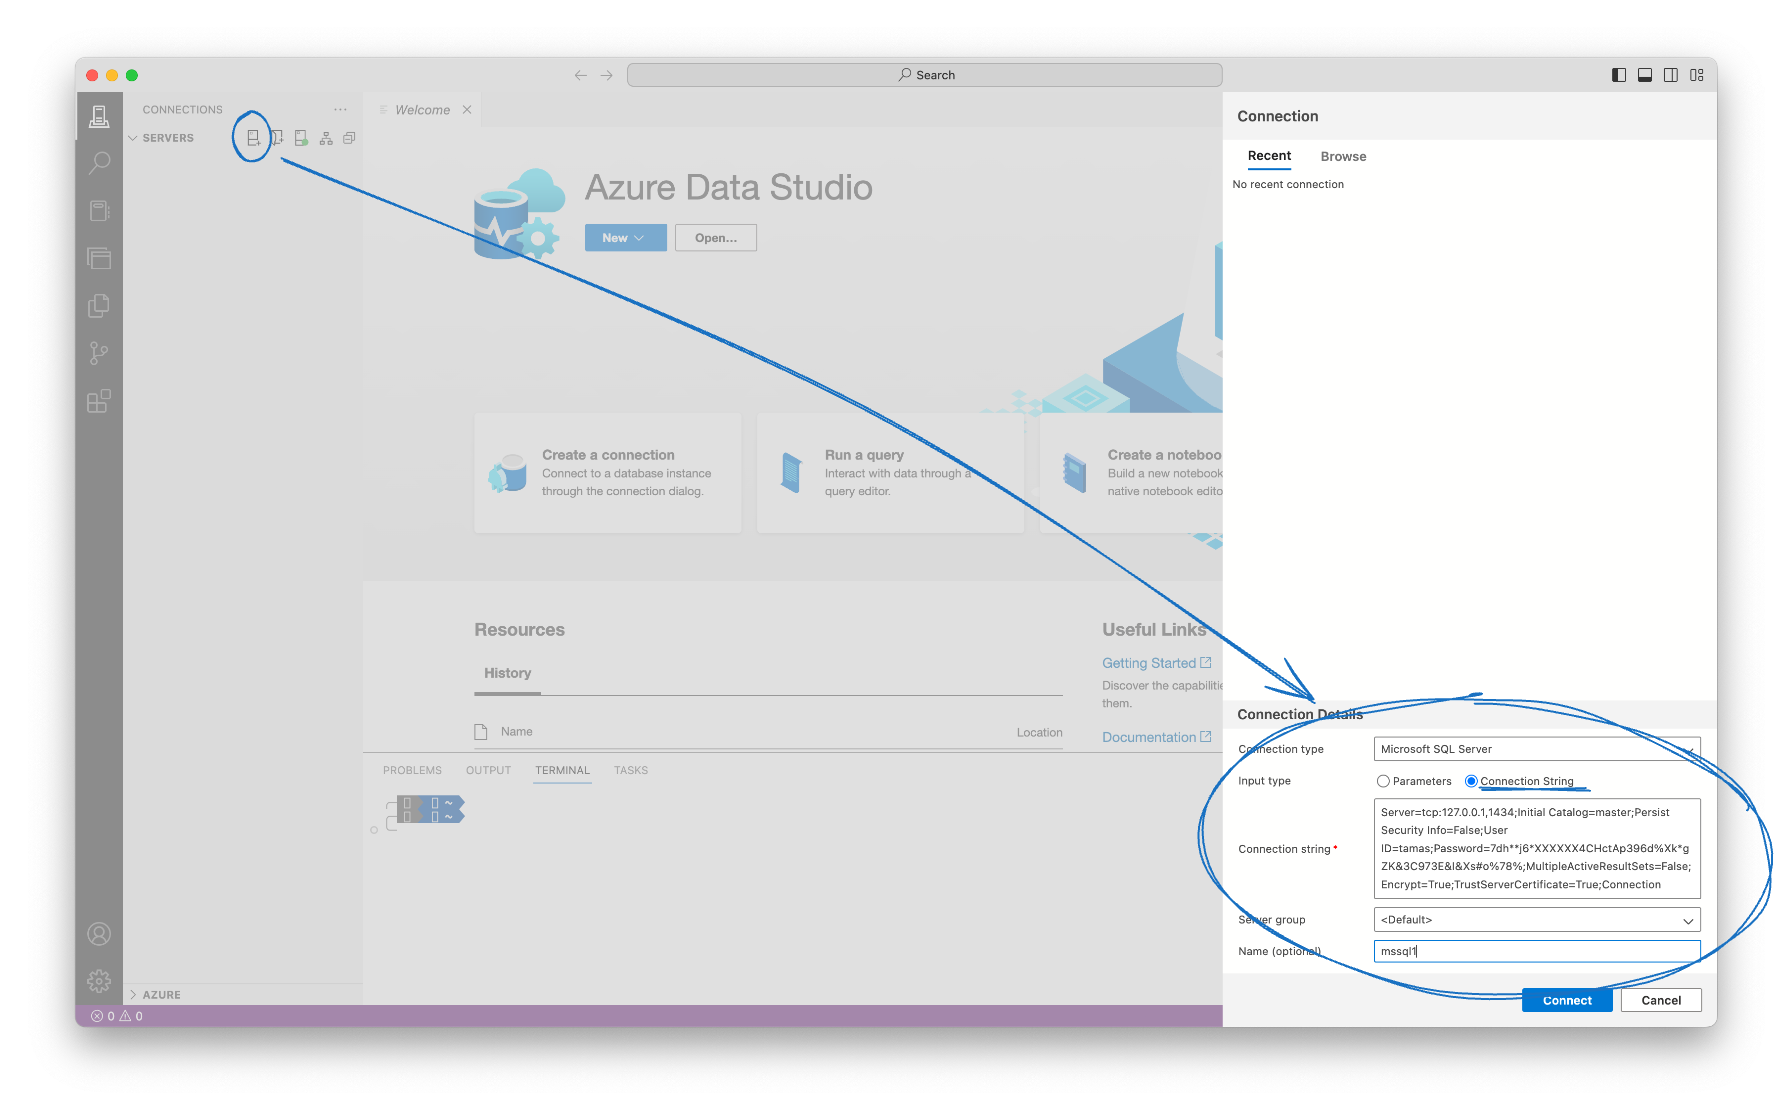Open the Search view icon
The width and height of the screenshot is (1792, 1120).
point(99,163)
